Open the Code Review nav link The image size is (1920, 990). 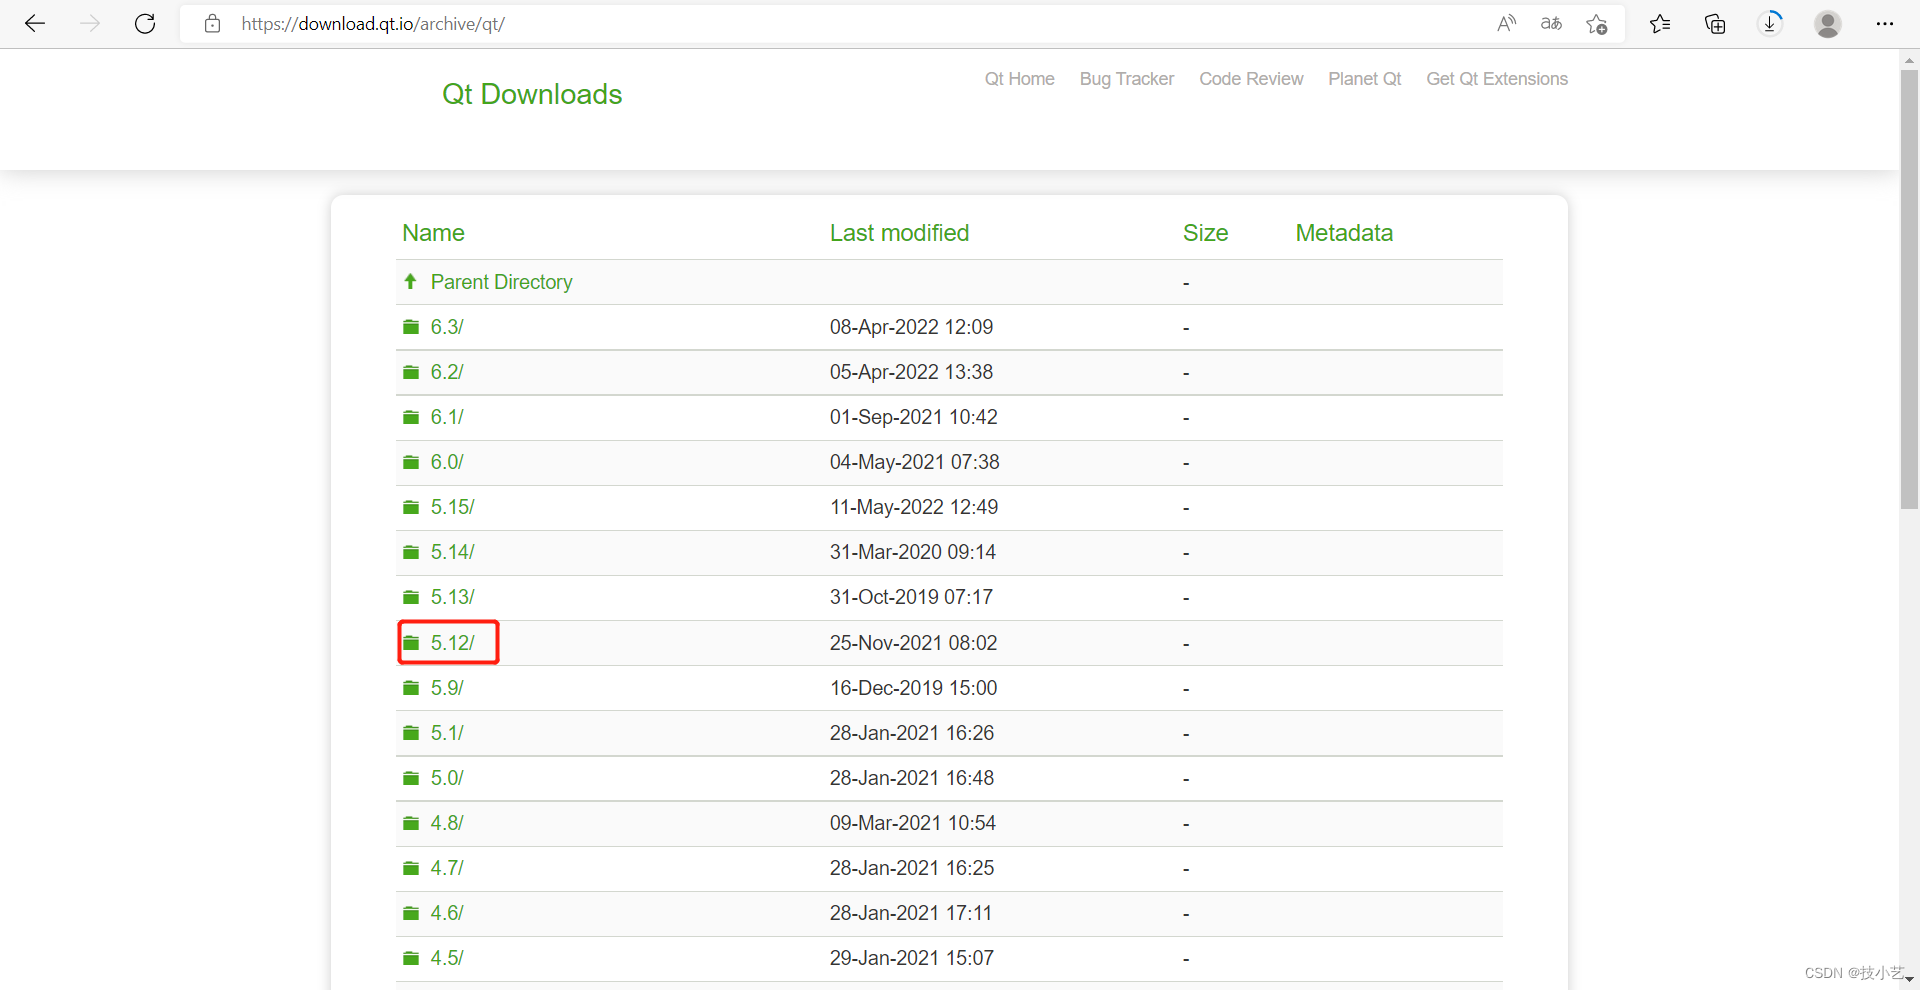click(x=1251, y=79)
